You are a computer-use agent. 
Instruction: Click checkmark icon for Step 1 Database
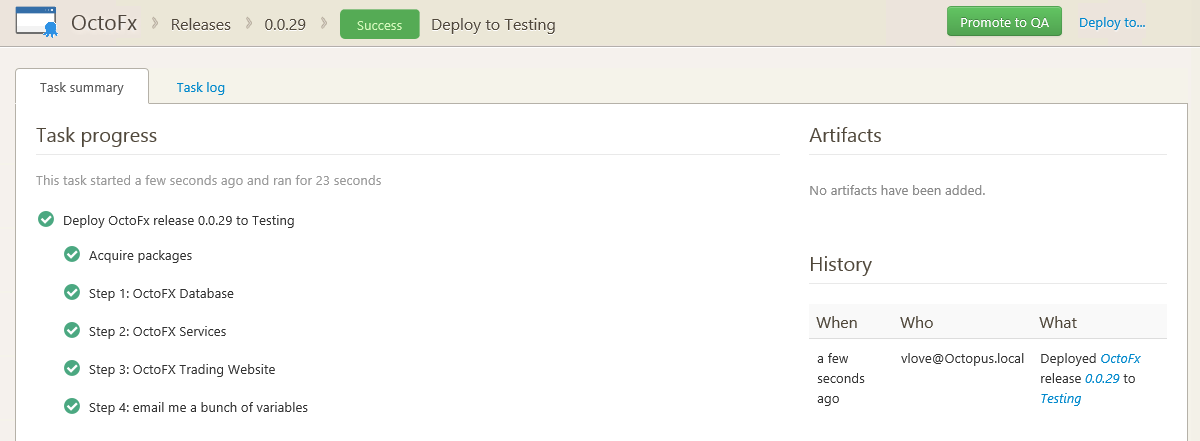(71, 293)
